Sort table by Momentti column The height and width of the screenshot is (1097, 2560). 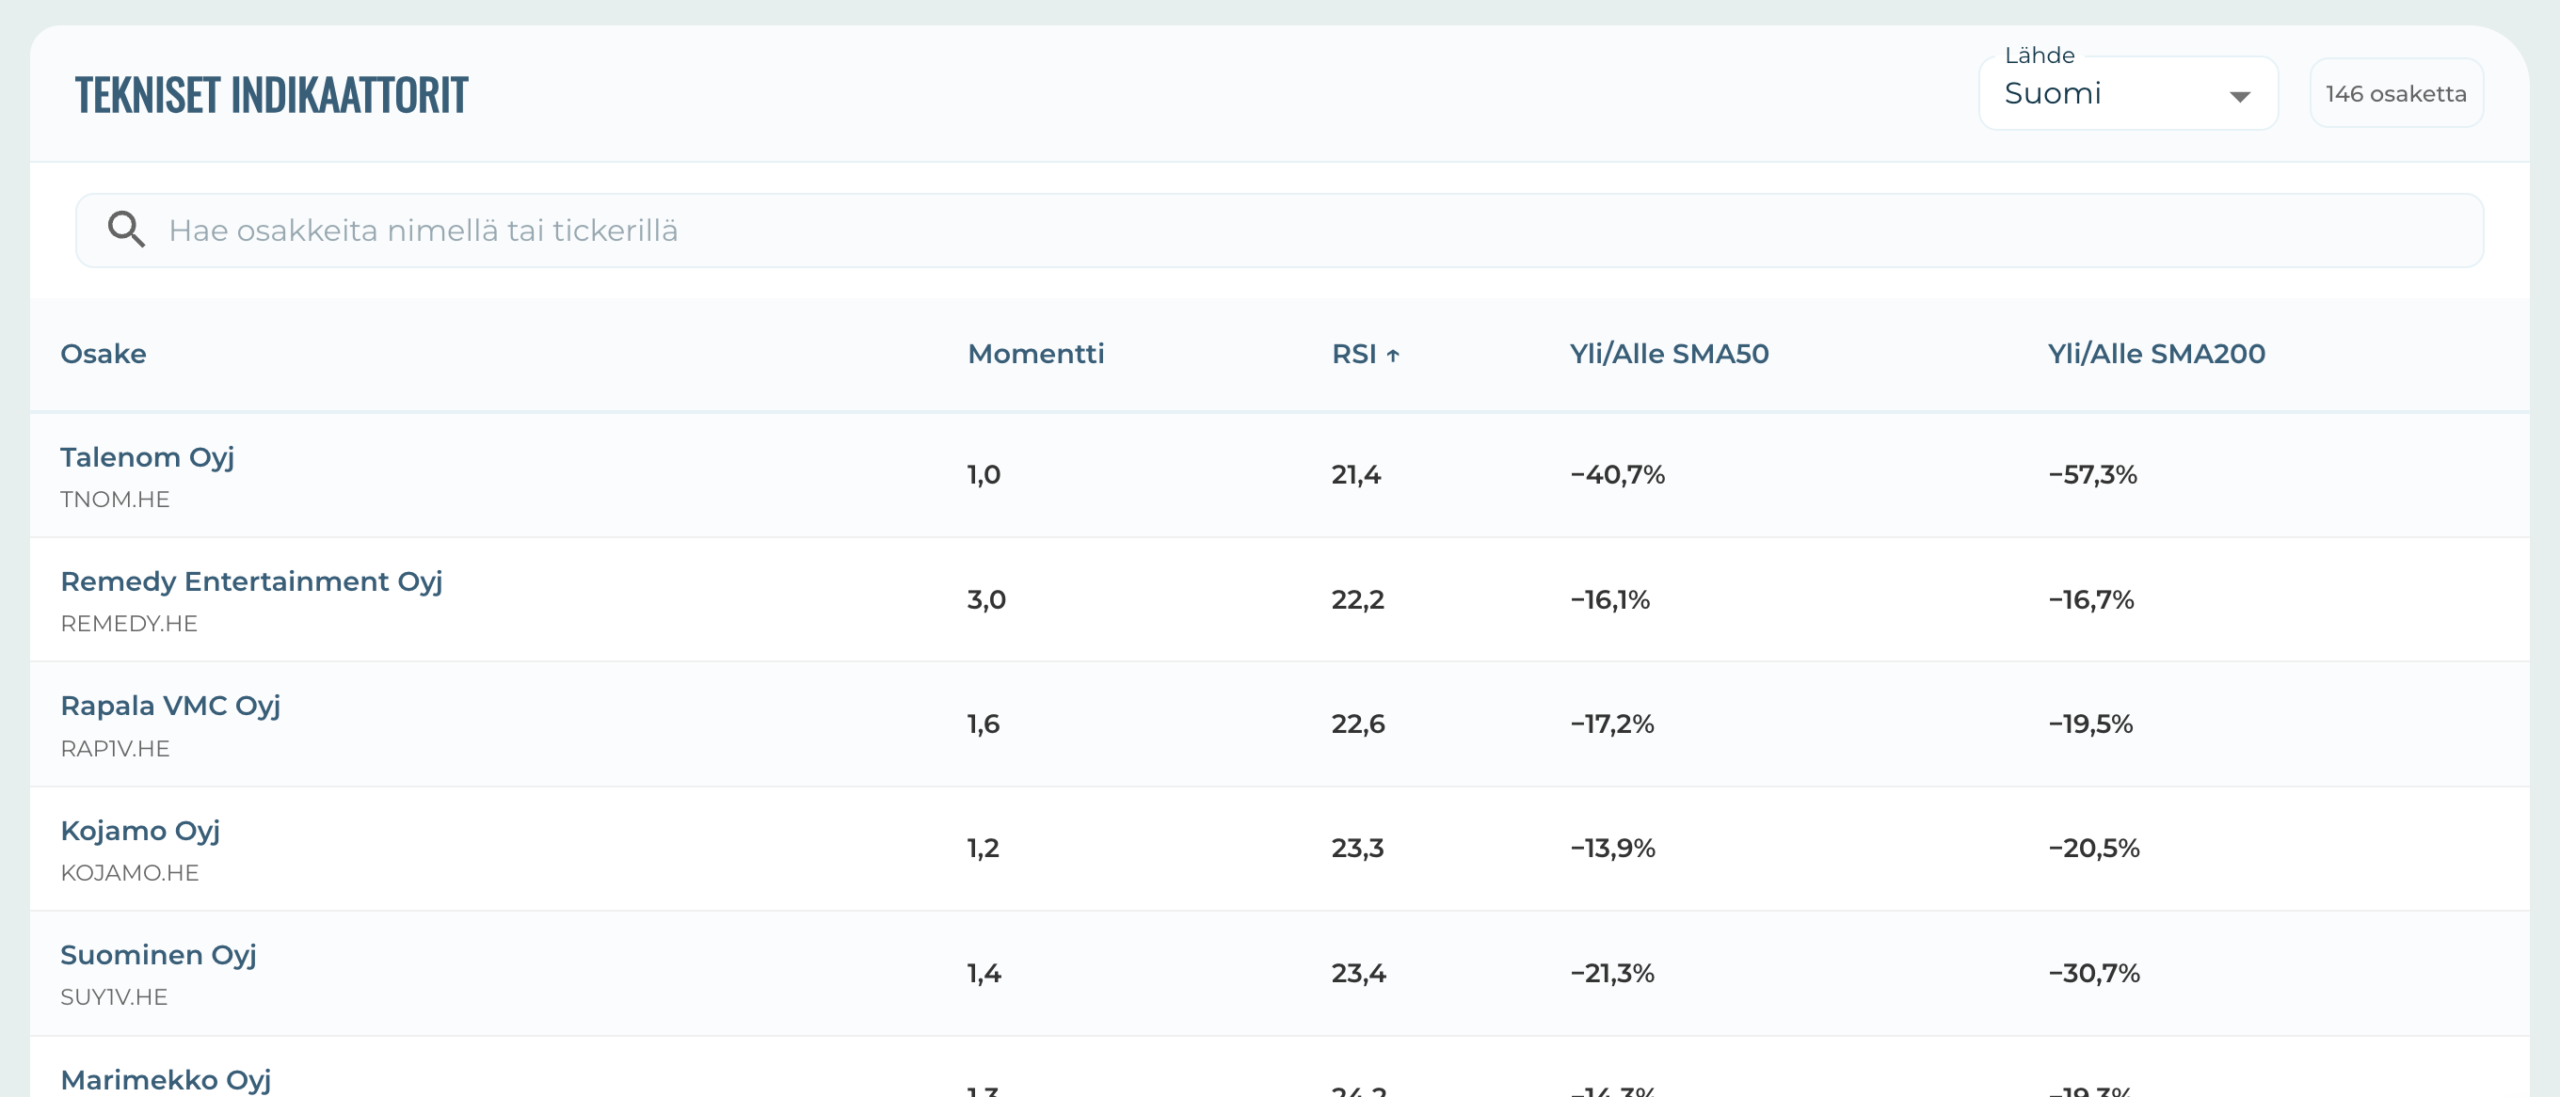tap(1035, 354)
